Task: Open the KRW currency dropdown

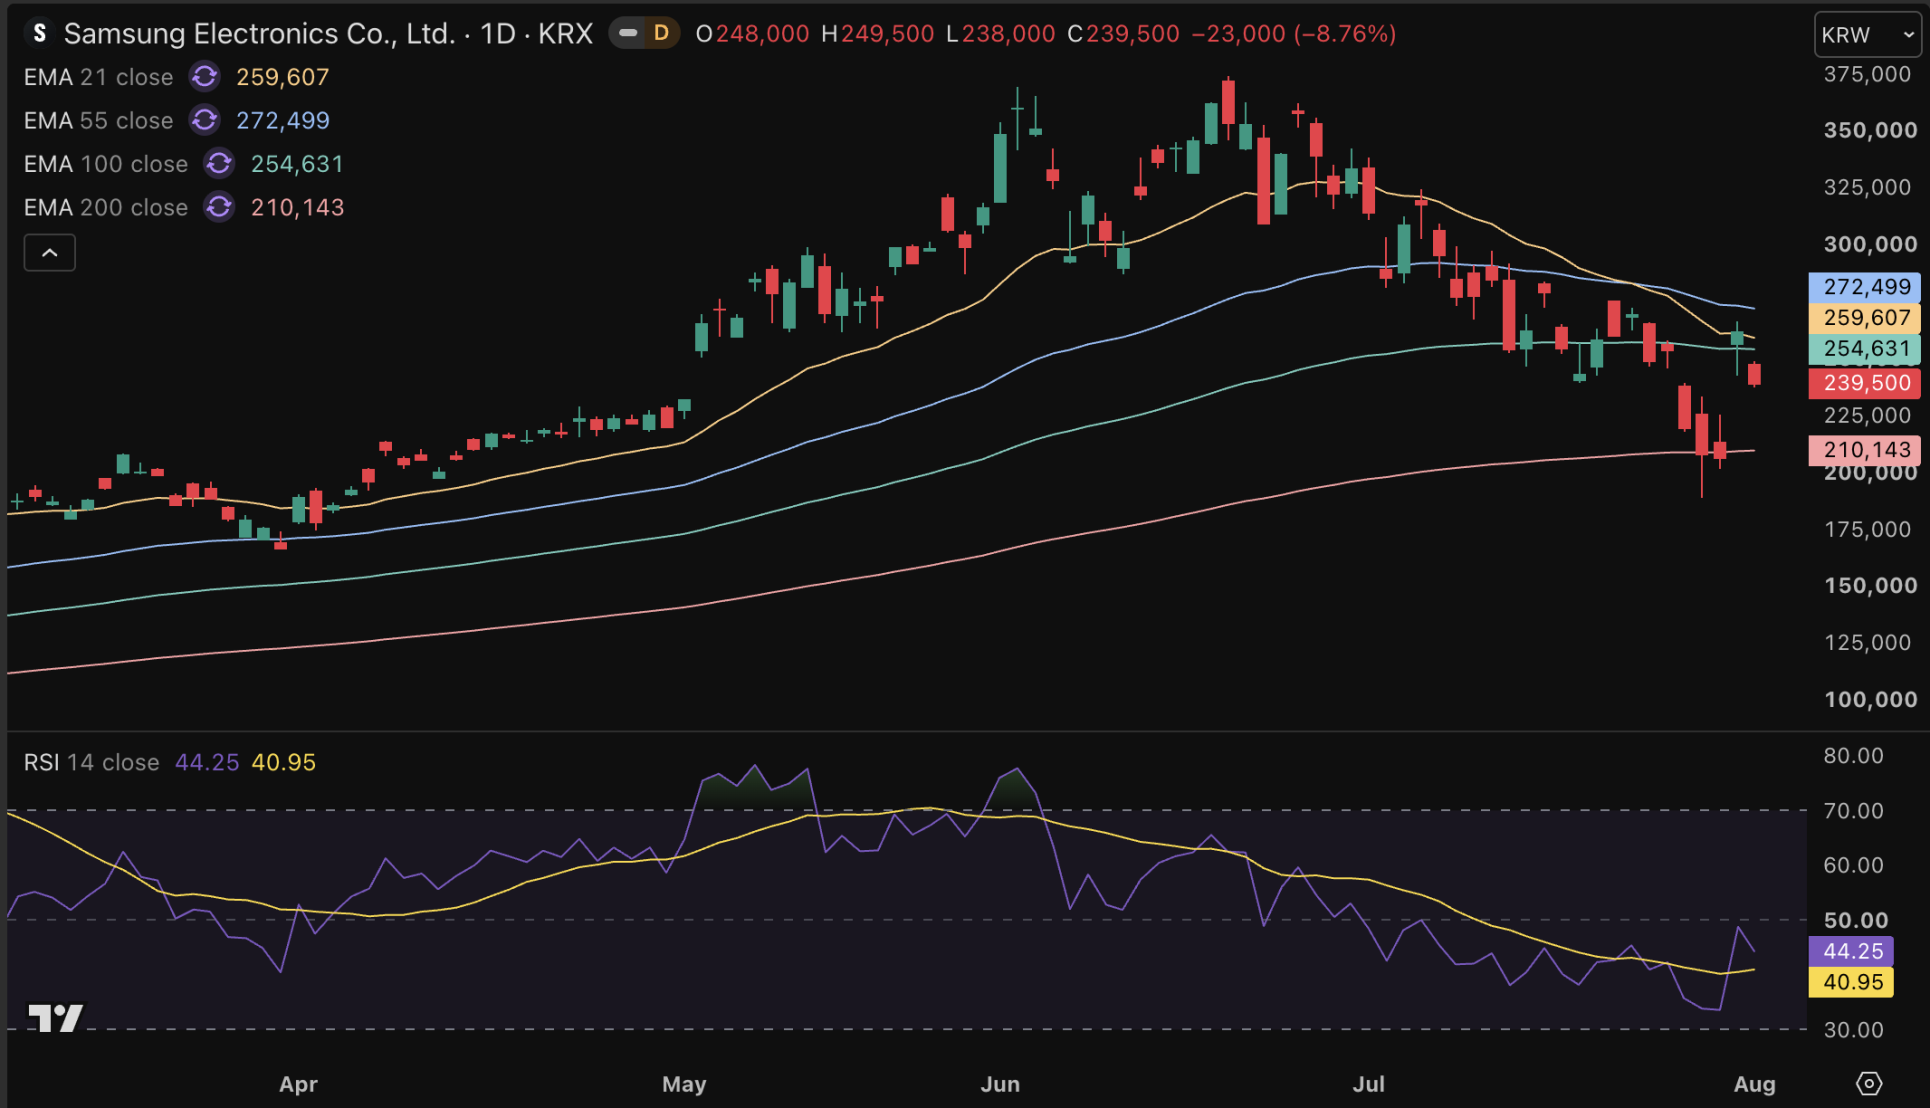Action: (1867, 34)
